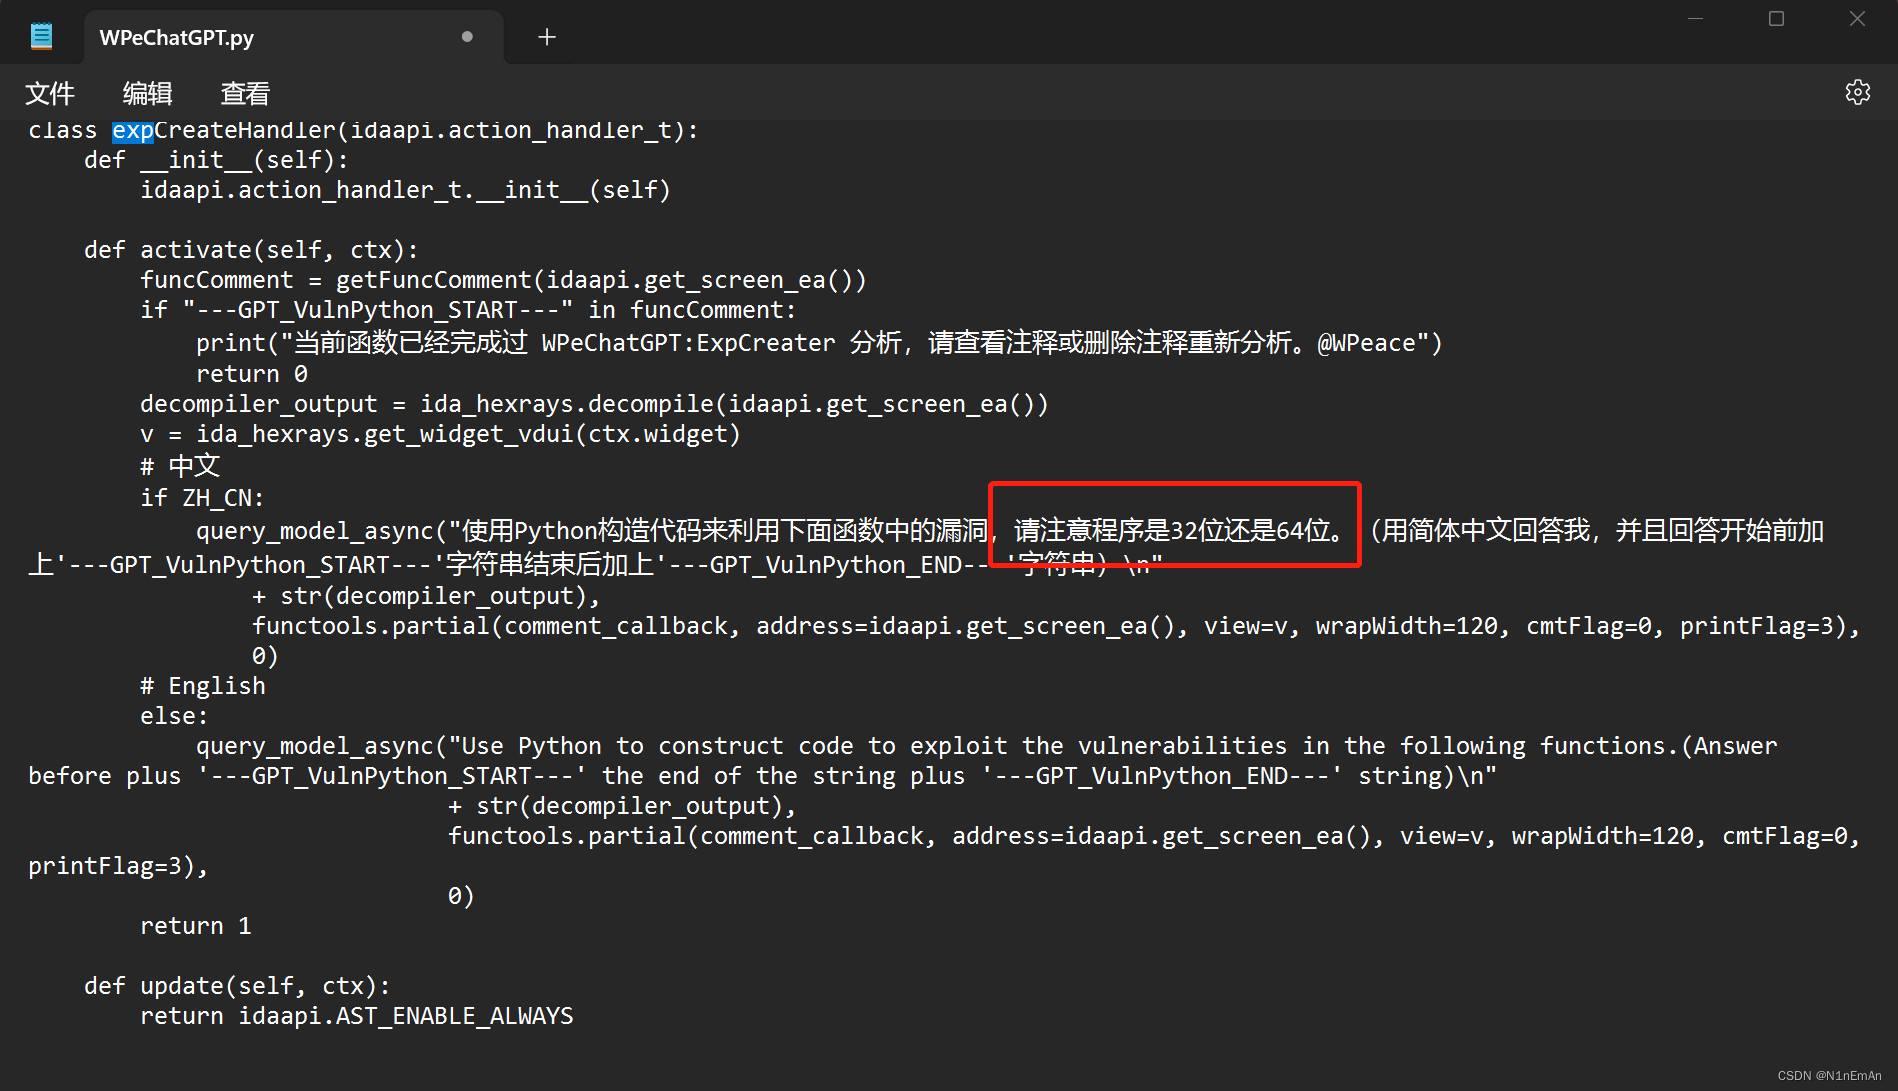Screen dimensions: 1898x1091
Task: Open the settings gear icon
Action: click(x=1857, y=93)
